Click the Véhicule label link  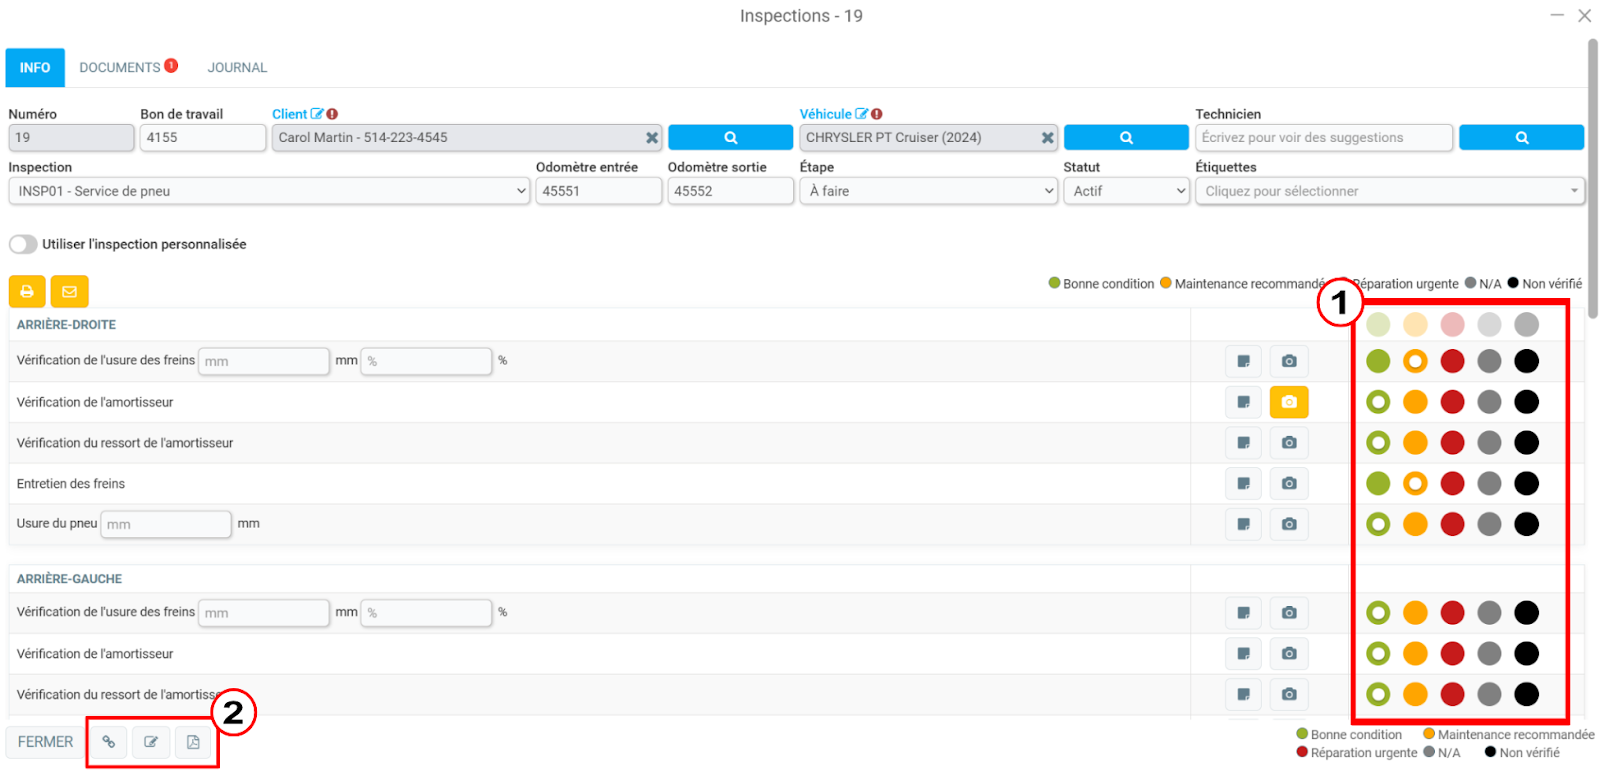pos(826,114)
